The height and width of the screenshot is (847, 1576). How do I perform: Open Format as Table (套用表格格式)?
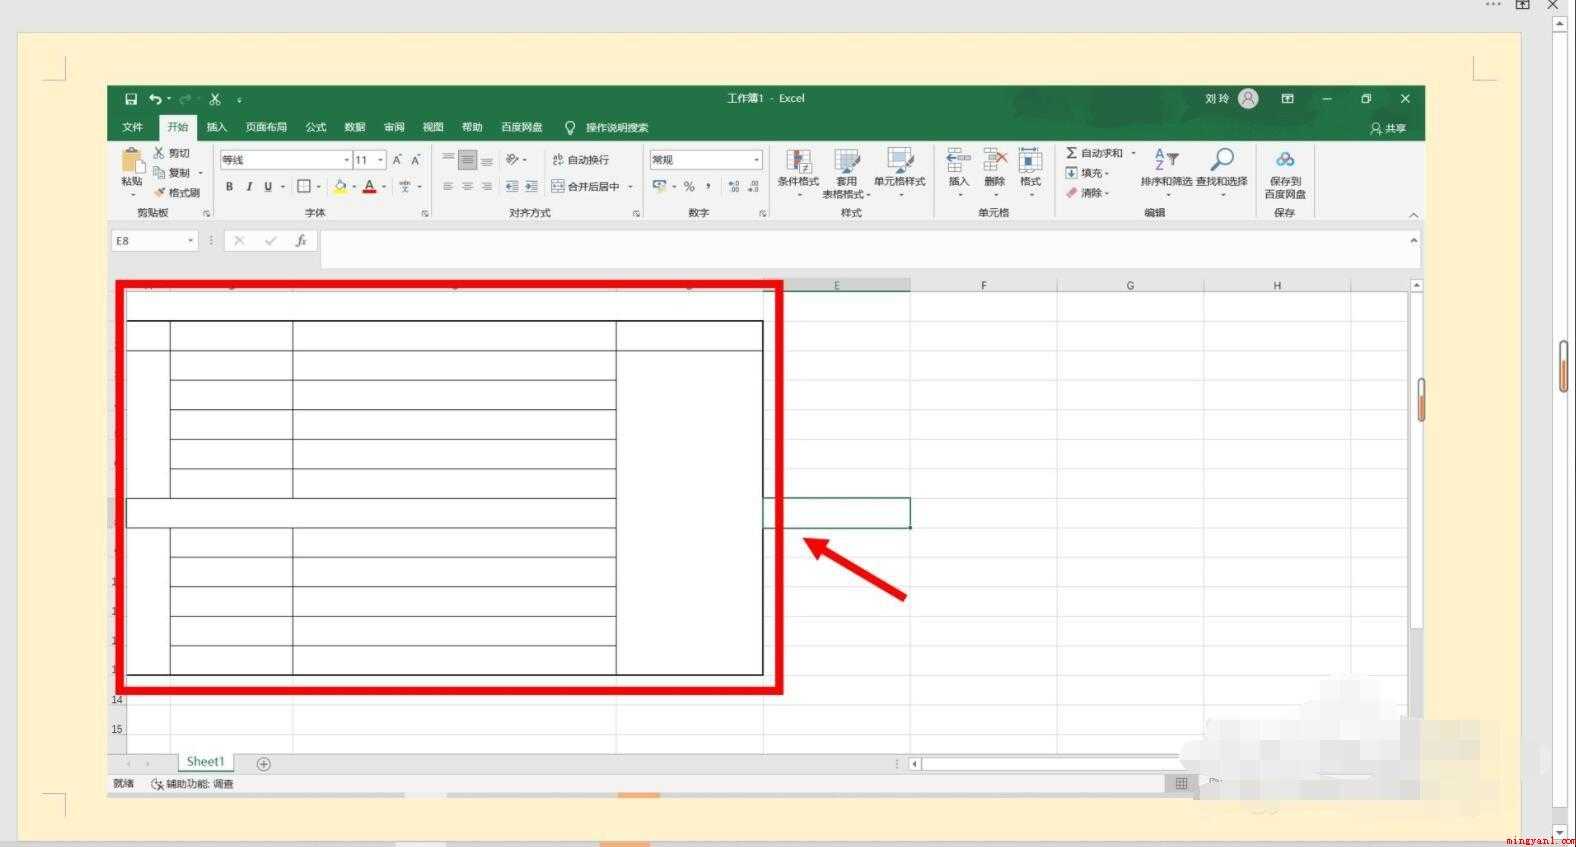point(846,172)
